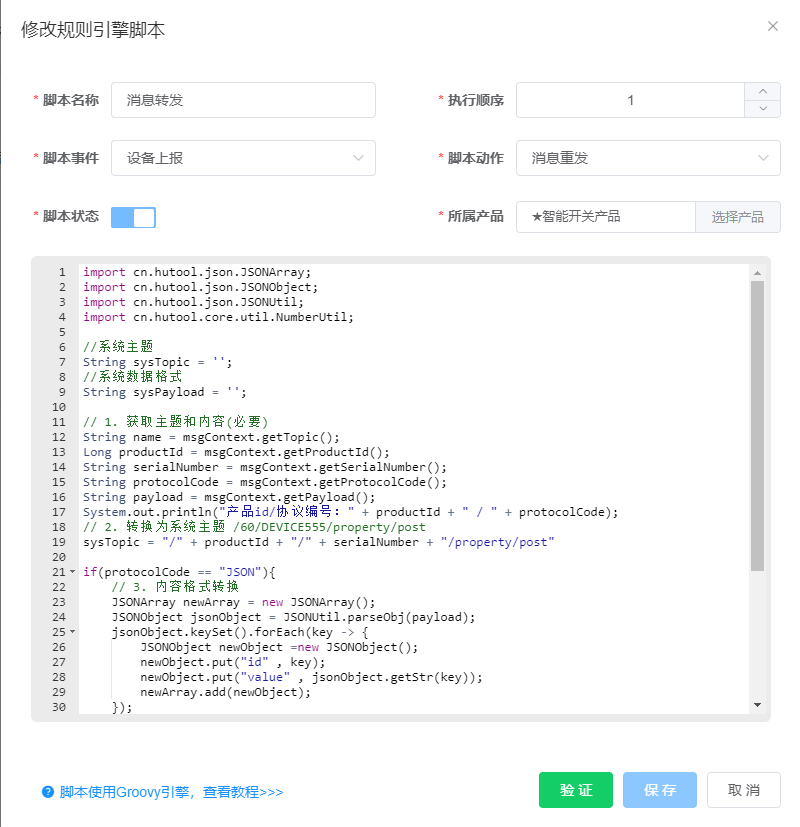Open the 脚本动作 dropdown
This screenshot has height=827, width=800.
(648, 158)
